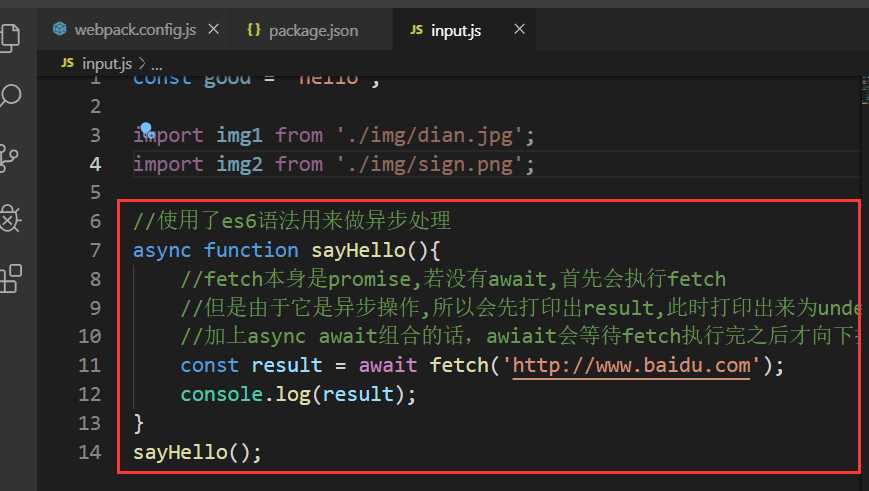This screenshot has width=869, height=491.
Task: Switch to the package.json tab
Action: coord(313,30)
